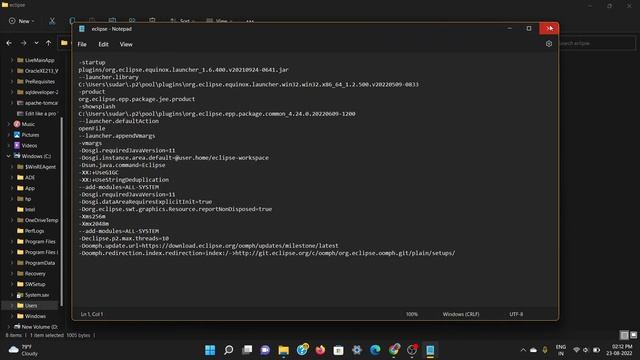Open the View menu in Notepad
Screen dimensions: 640x360
click(126, 44)
